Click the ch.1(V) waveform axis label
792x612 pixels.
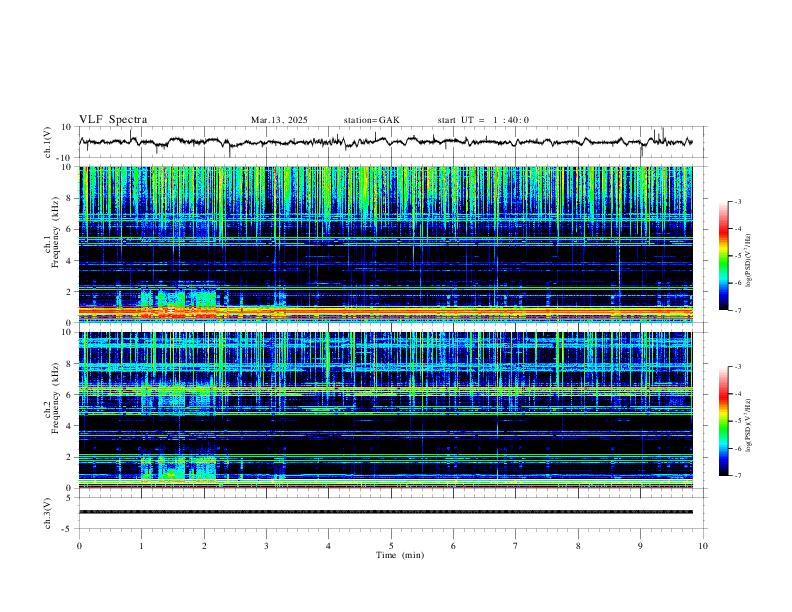point(48,142)
